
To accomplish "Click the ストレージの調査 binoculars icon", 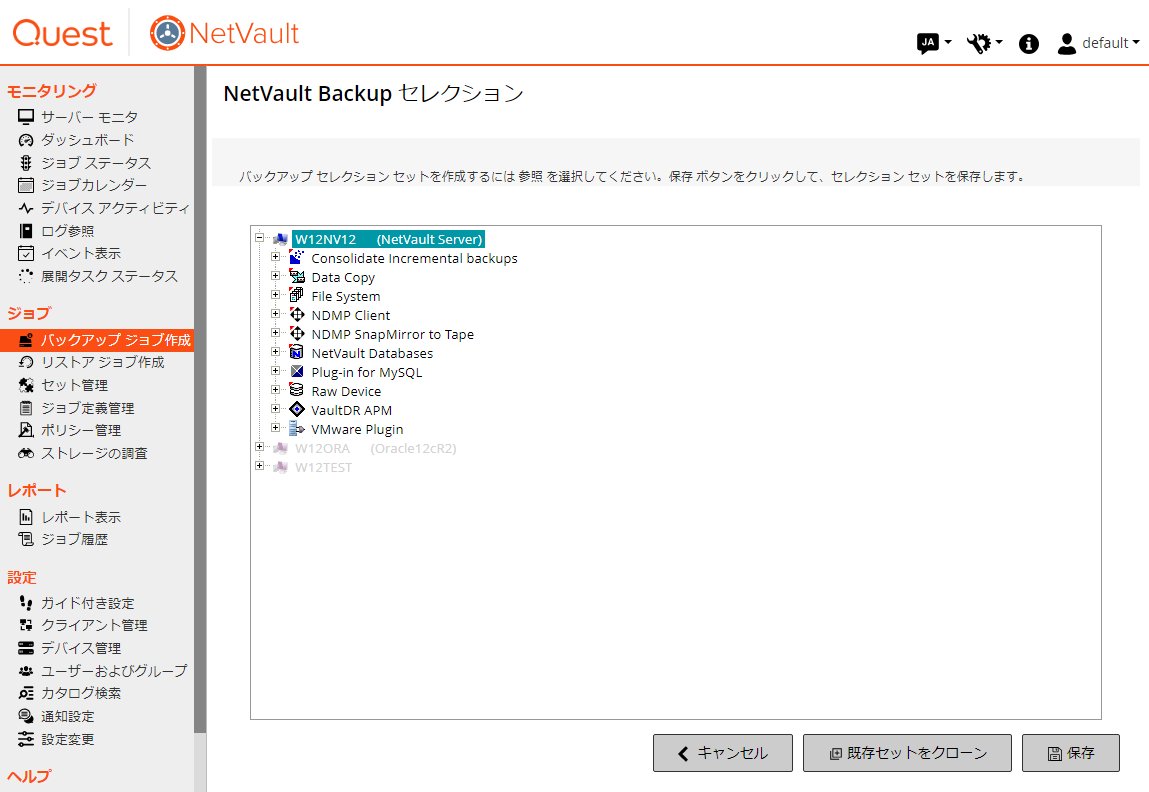I will [26, 454].
